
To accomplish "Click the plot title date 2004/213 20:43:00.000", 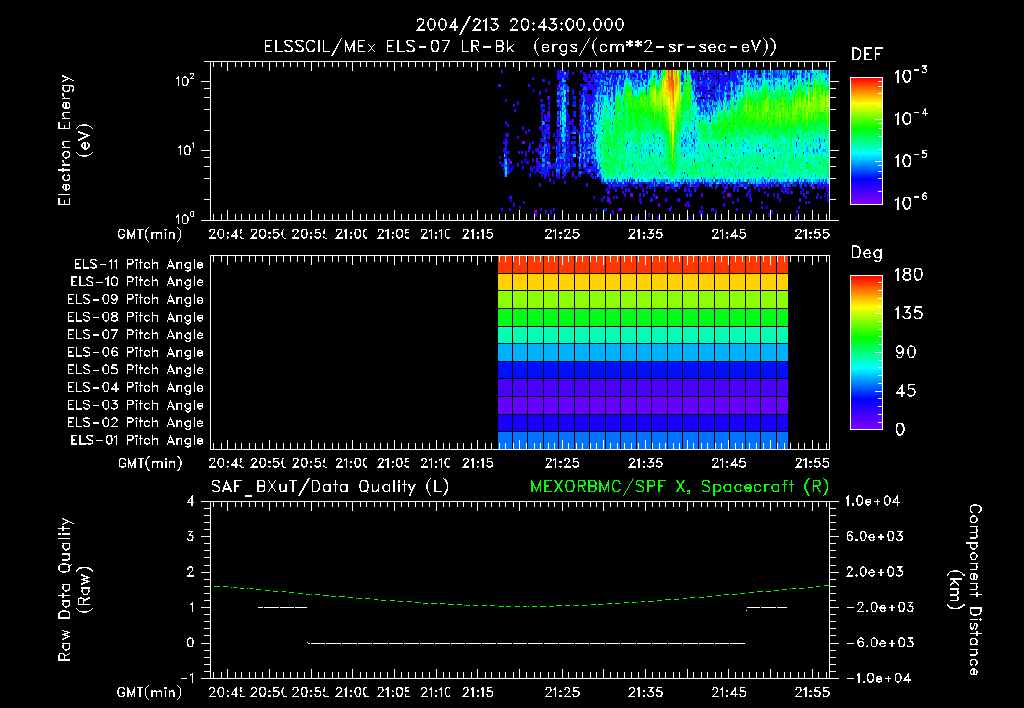I will (x=520, y=25).
